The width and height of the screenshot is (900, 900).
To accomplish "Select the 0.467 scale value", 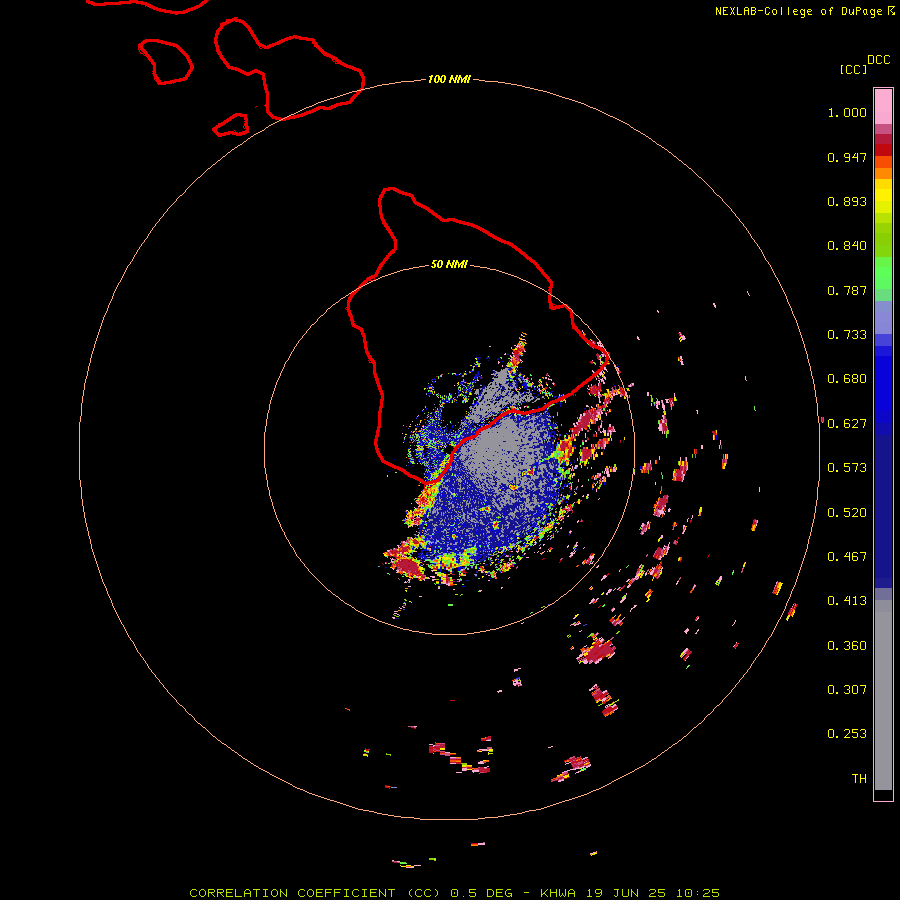I will point(847,557).
